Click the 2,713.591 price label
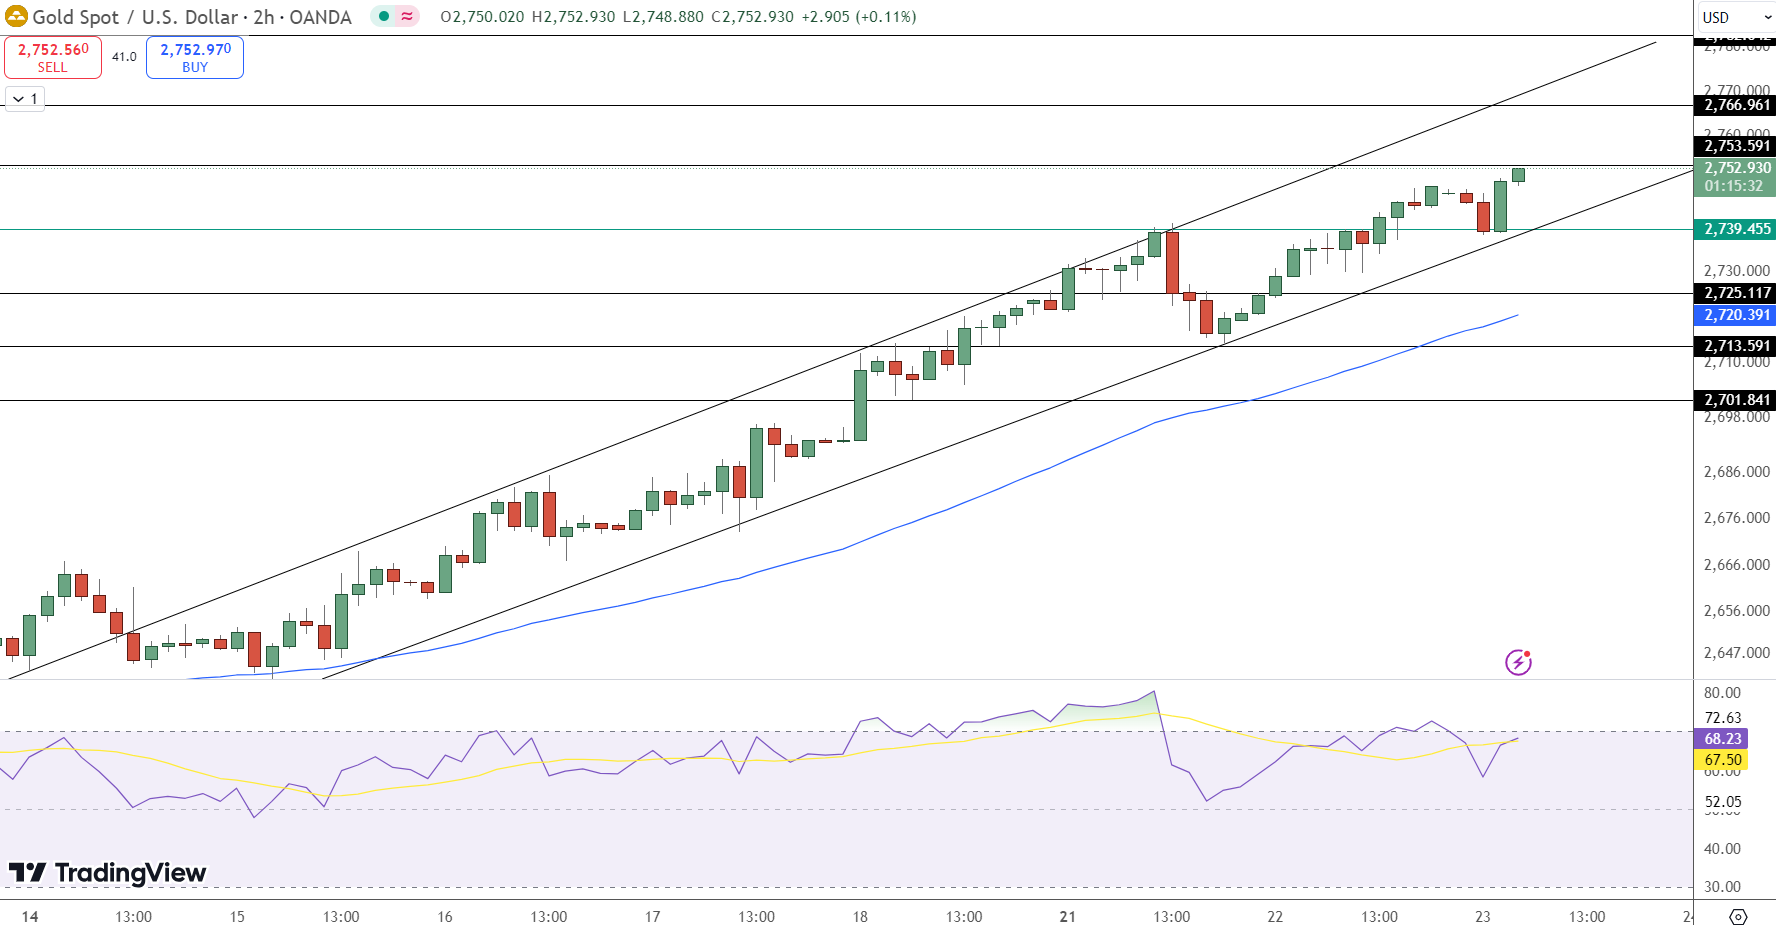Screen dimensions: 1776x925 pos(1736,346)
